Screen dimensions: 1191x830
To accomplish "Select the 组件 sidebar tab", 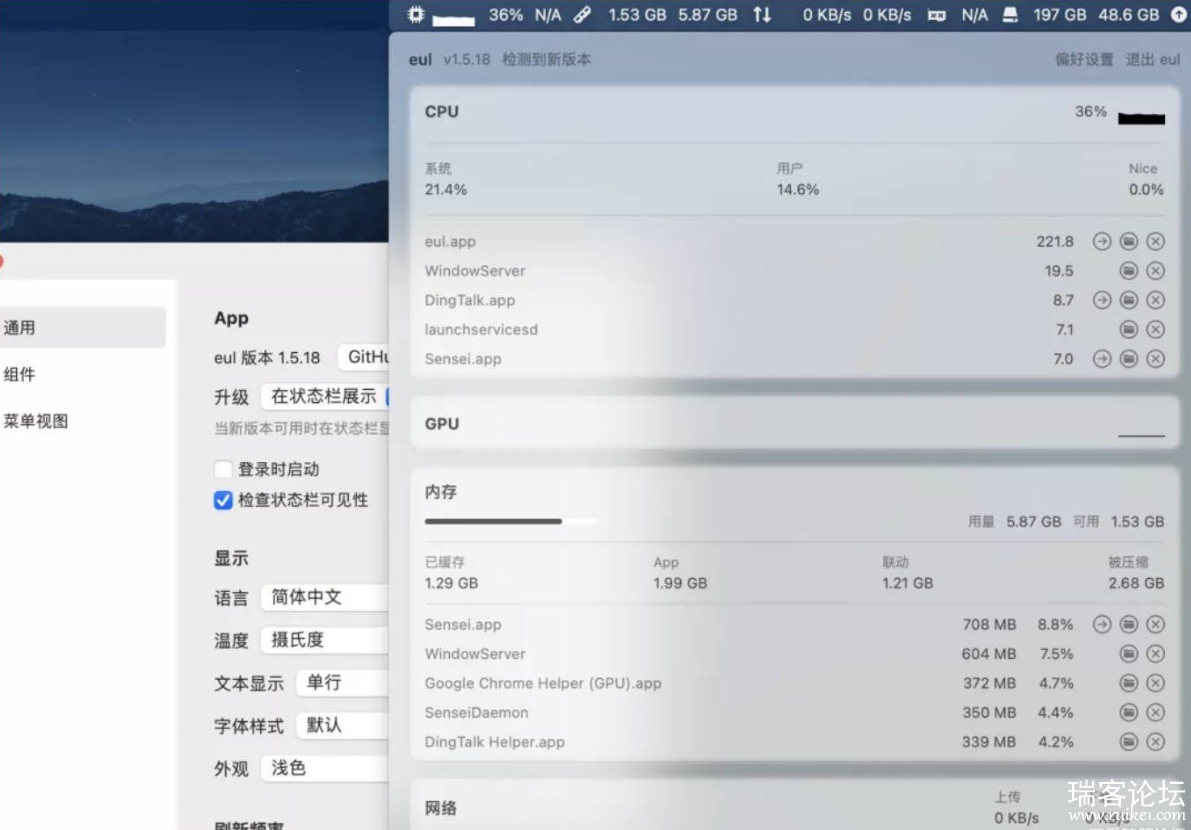I will pos(20,375).
